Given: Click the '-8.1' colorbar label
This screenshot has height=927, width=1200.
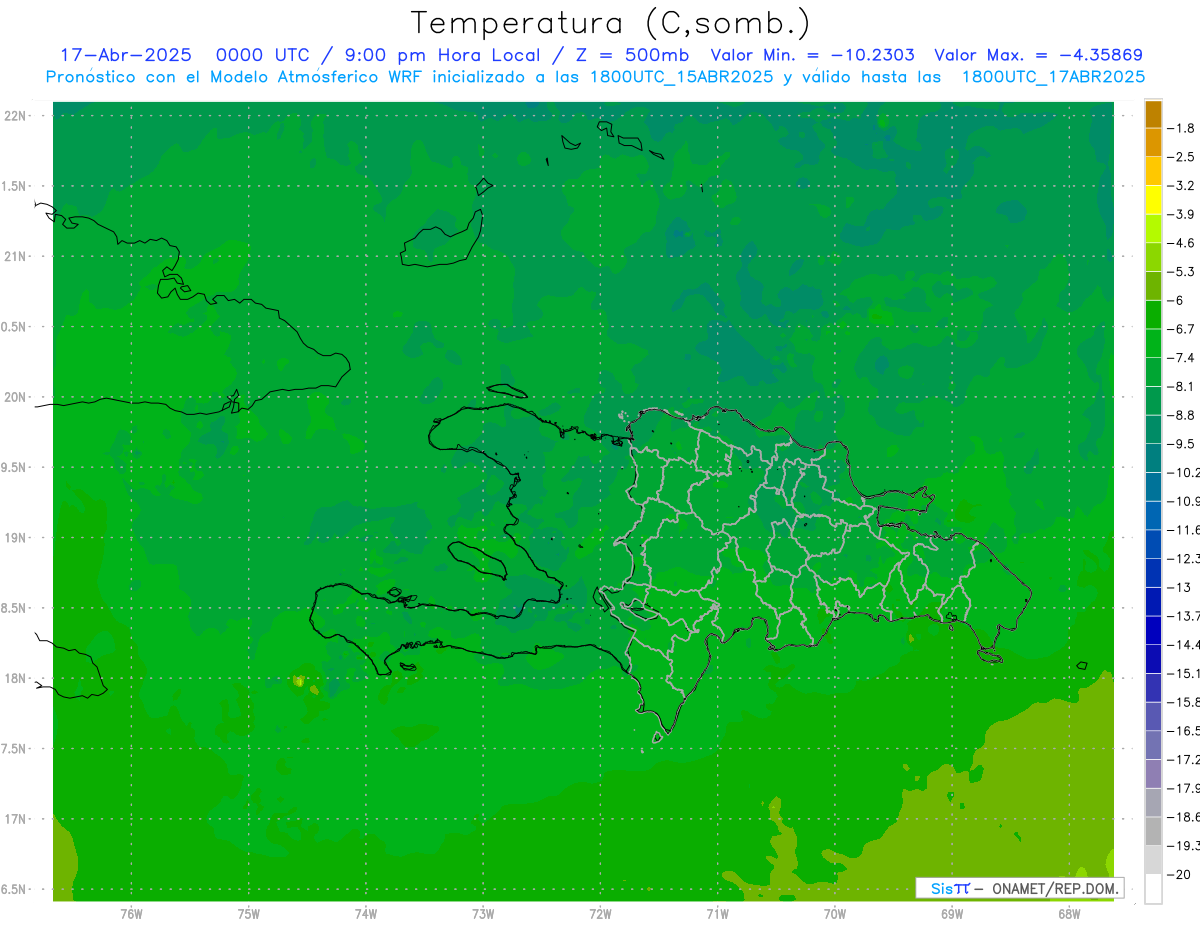Looking at the screenshot, I should [1183, 386].
